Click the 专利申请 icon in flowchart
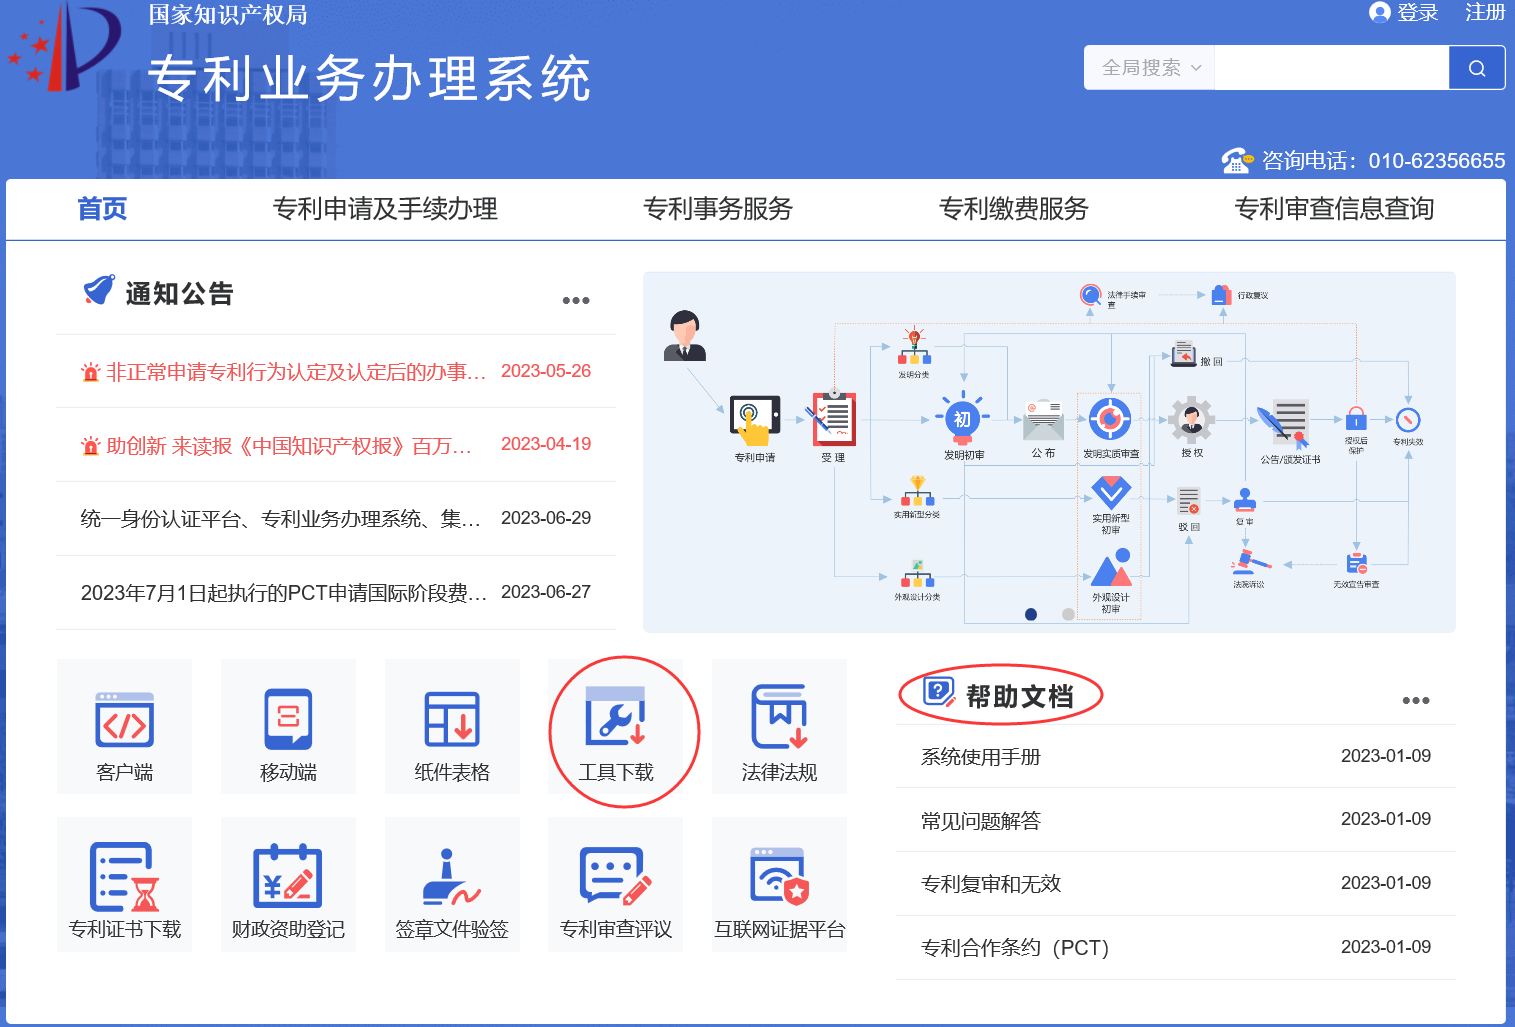Image resolution: width=1515 pixels, height=1027 pixels. (x=754, y=420)
